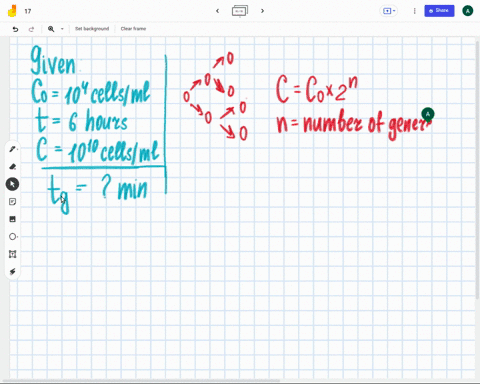480x384 pixels.
Task: Click the Share button
Action: pyautogui.click(x=439, y=11)
